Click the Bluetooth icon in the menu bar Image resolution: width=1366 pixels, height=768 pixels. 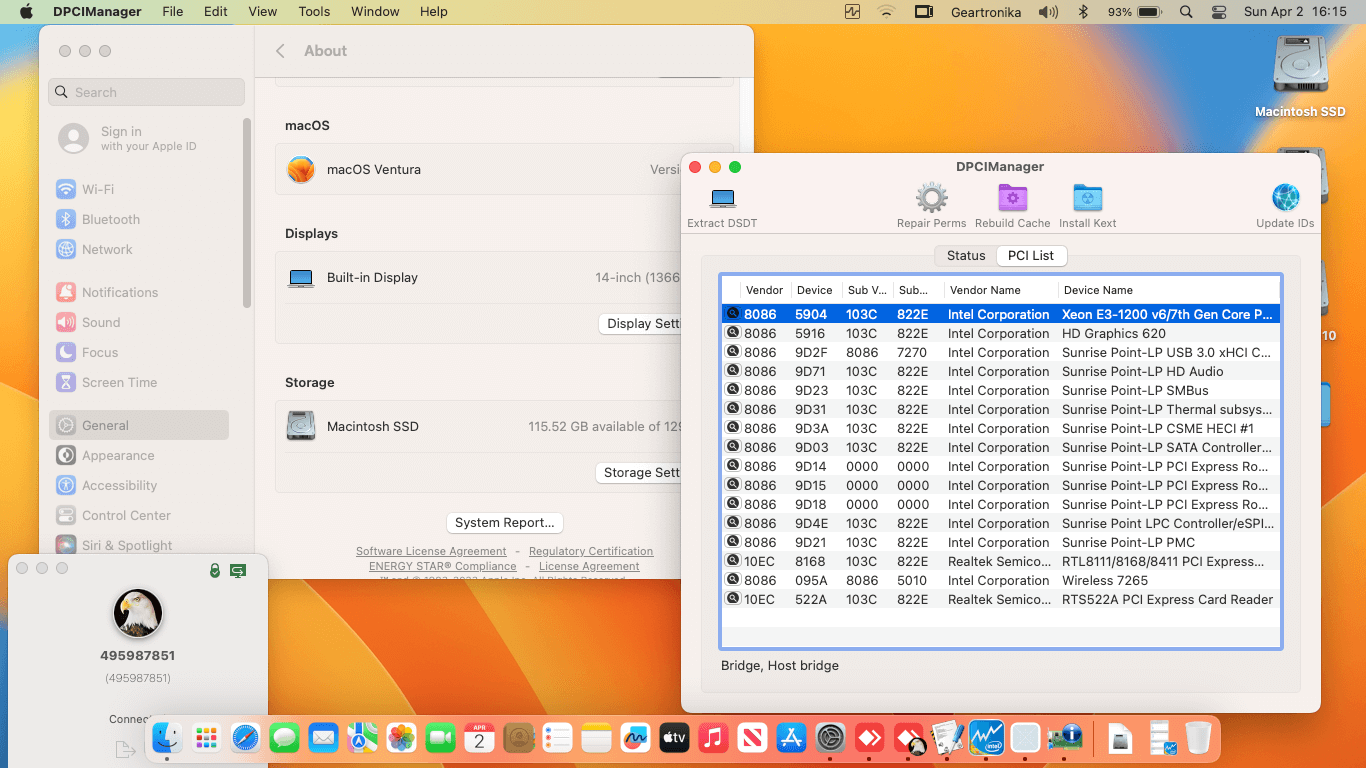pyautogui.click(x=1082, y=12)
